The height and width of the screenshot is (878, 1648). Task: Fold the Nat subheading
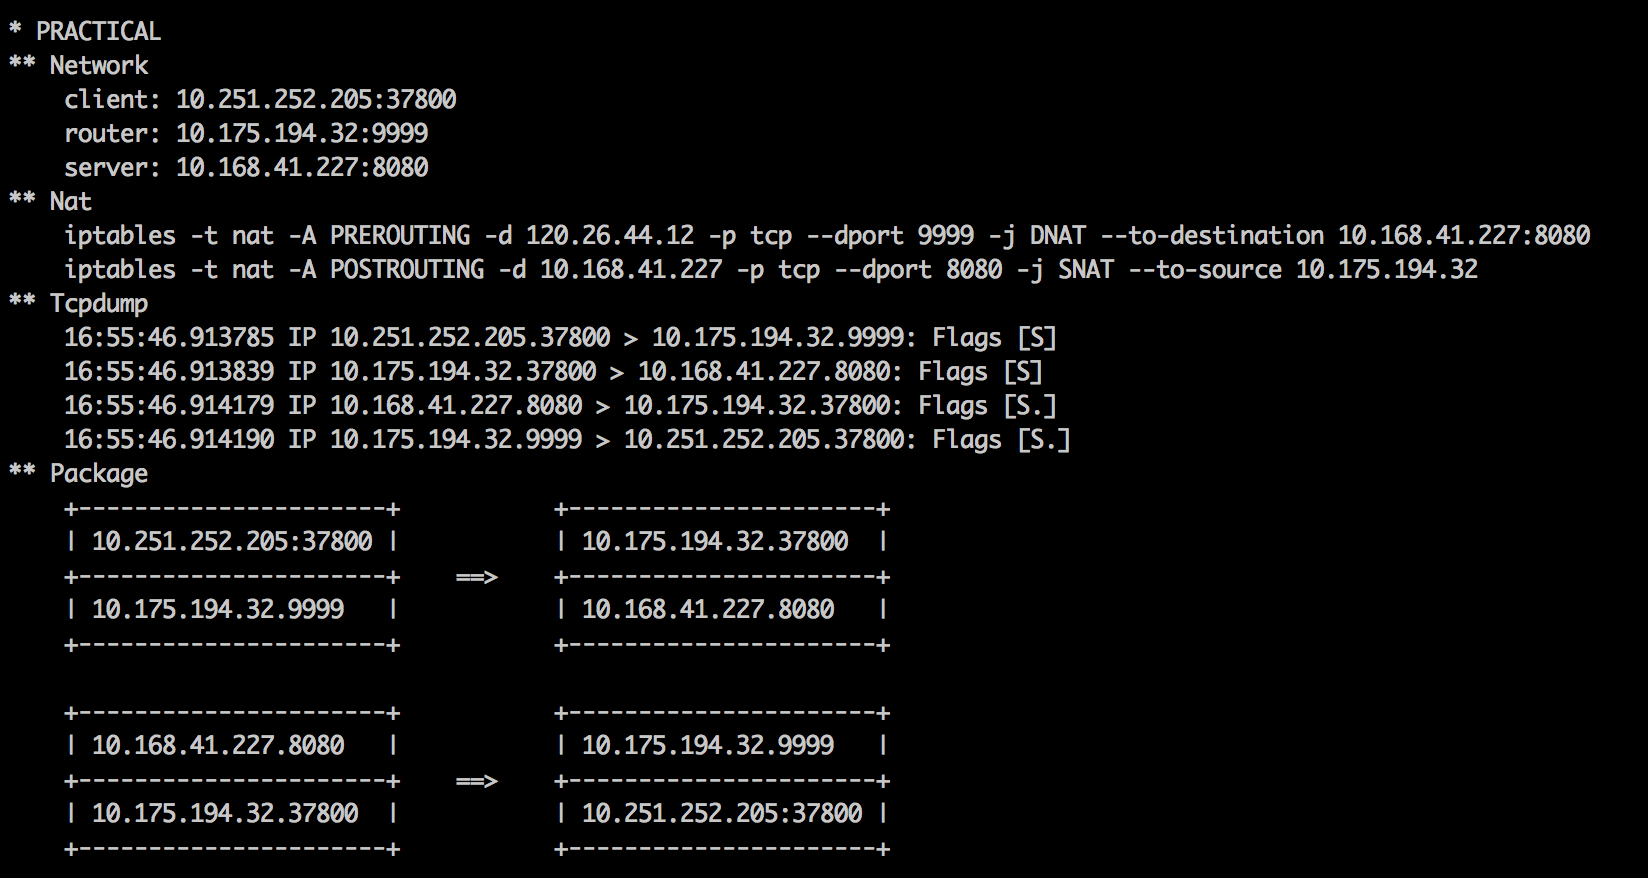click(51, 201)
